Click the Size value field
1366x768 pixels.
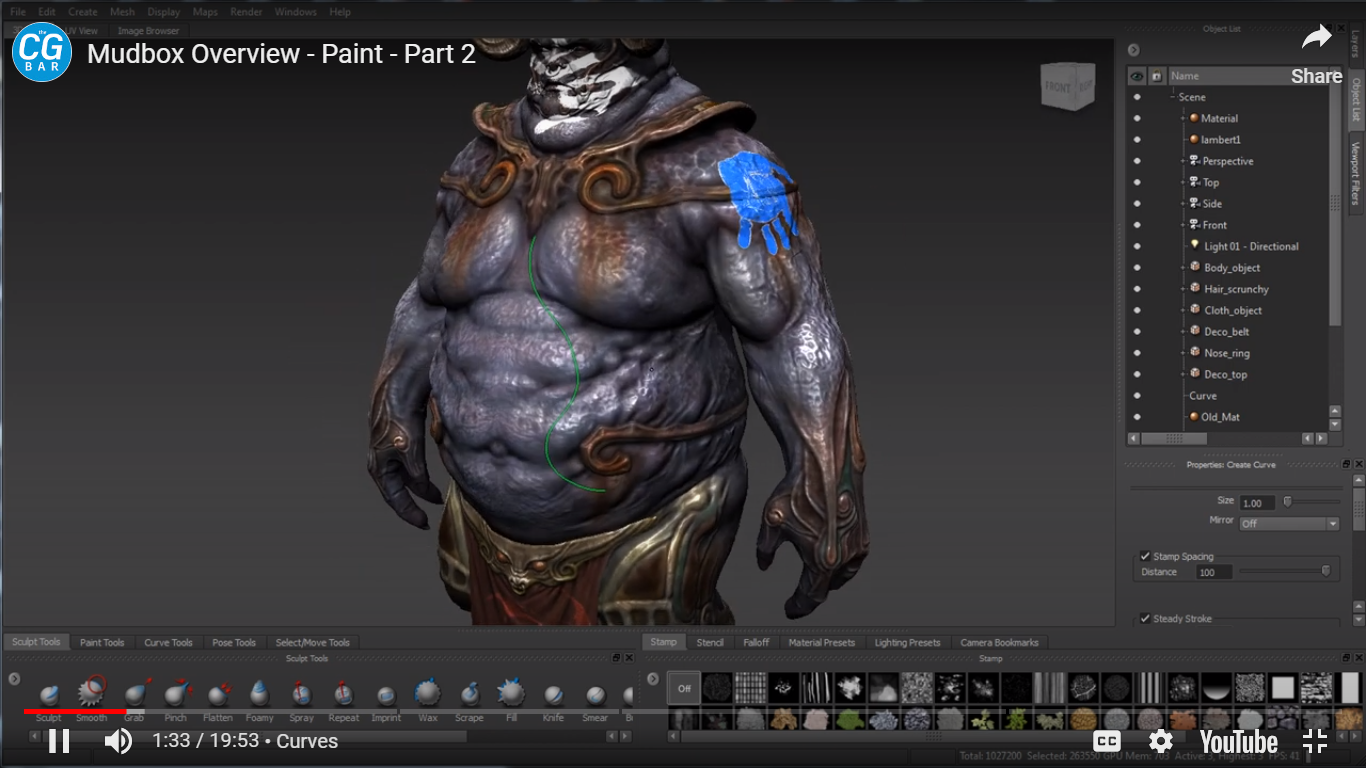point(1258,503)
